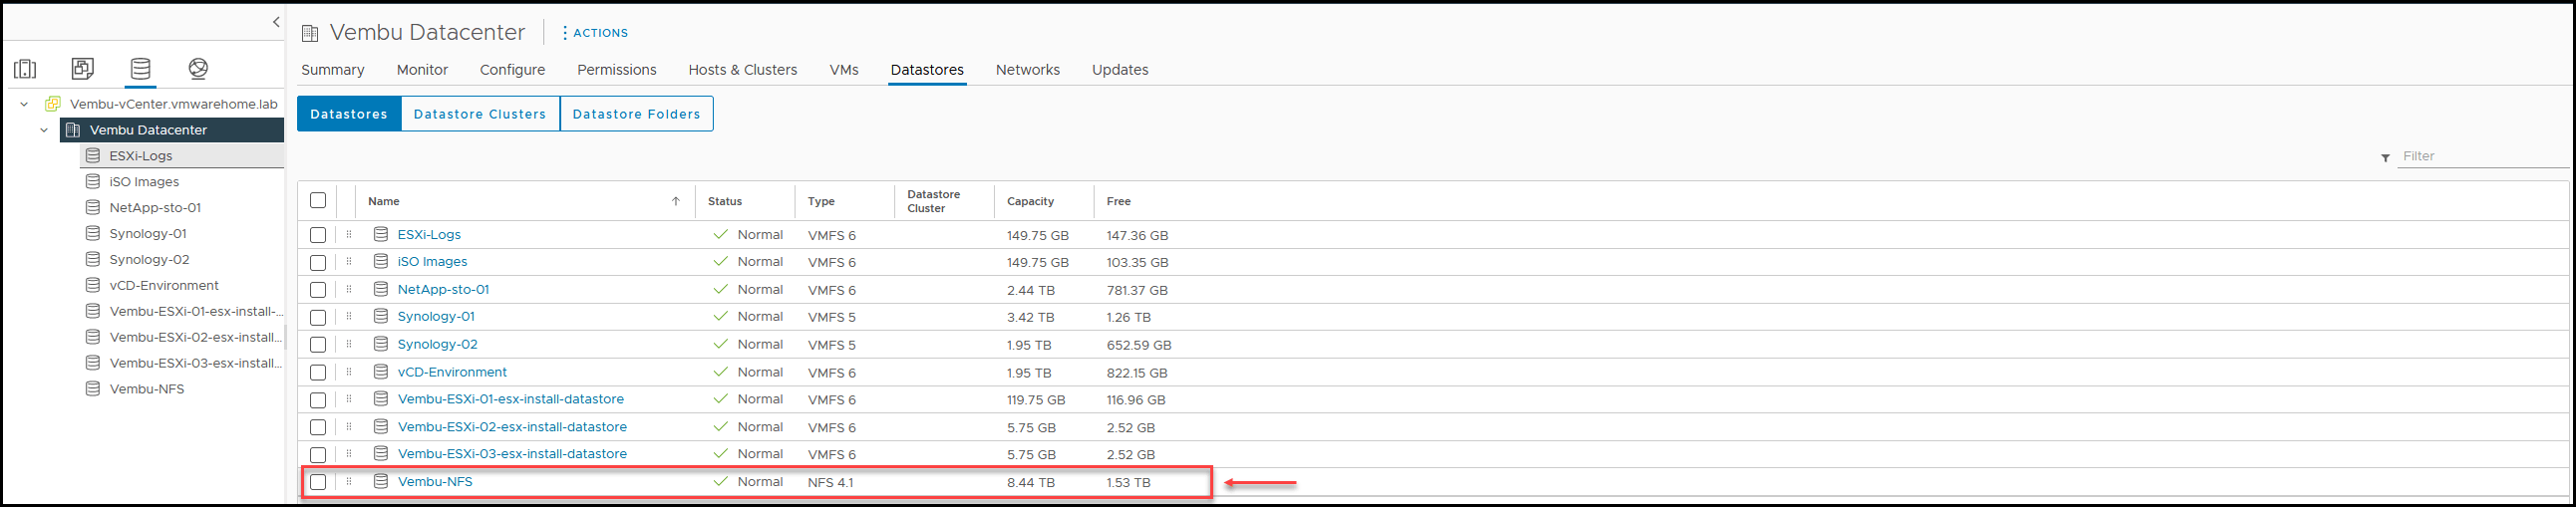Click drag handle of ESXi-Logs row
Viewport: 2576px width, 507px height.
click(349, 235)
